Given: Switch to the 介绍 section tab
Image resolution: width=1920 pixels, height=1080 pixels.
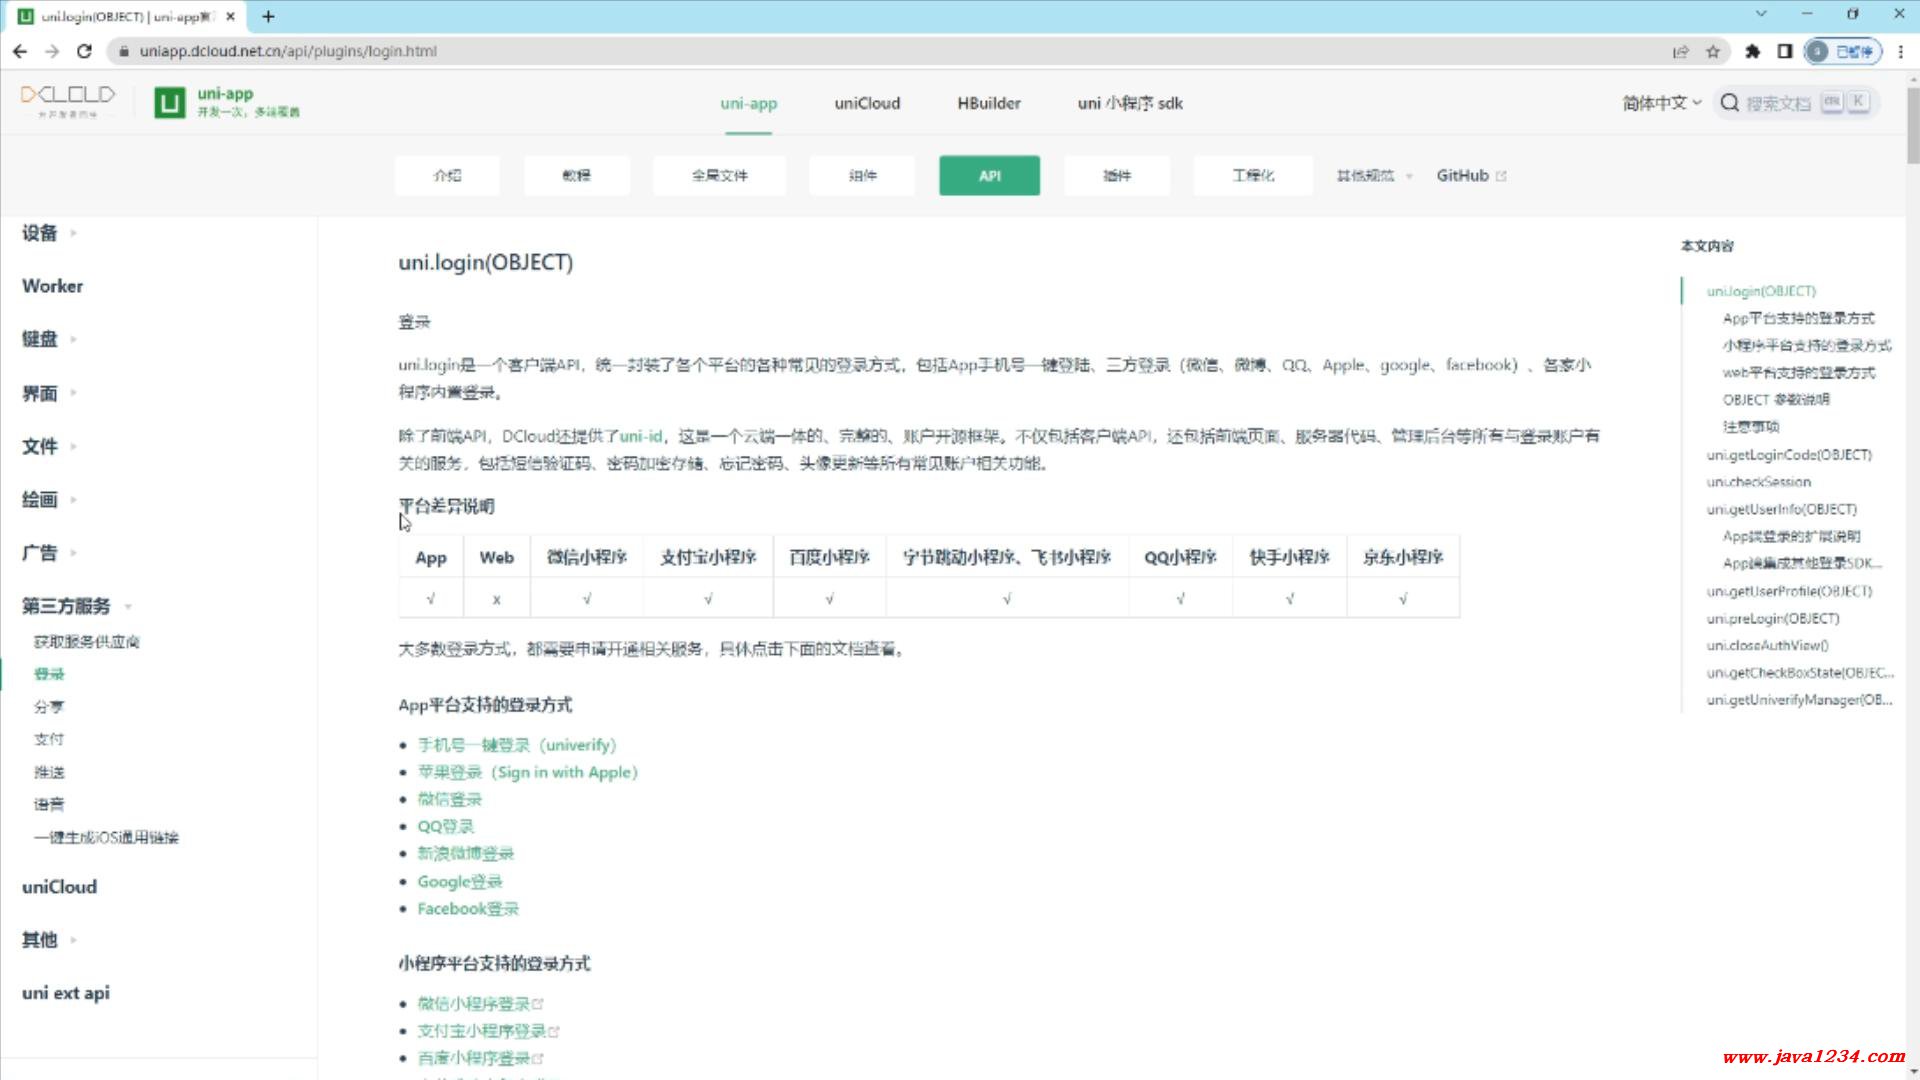Looking at the screenshot, I should pos(447,175).
